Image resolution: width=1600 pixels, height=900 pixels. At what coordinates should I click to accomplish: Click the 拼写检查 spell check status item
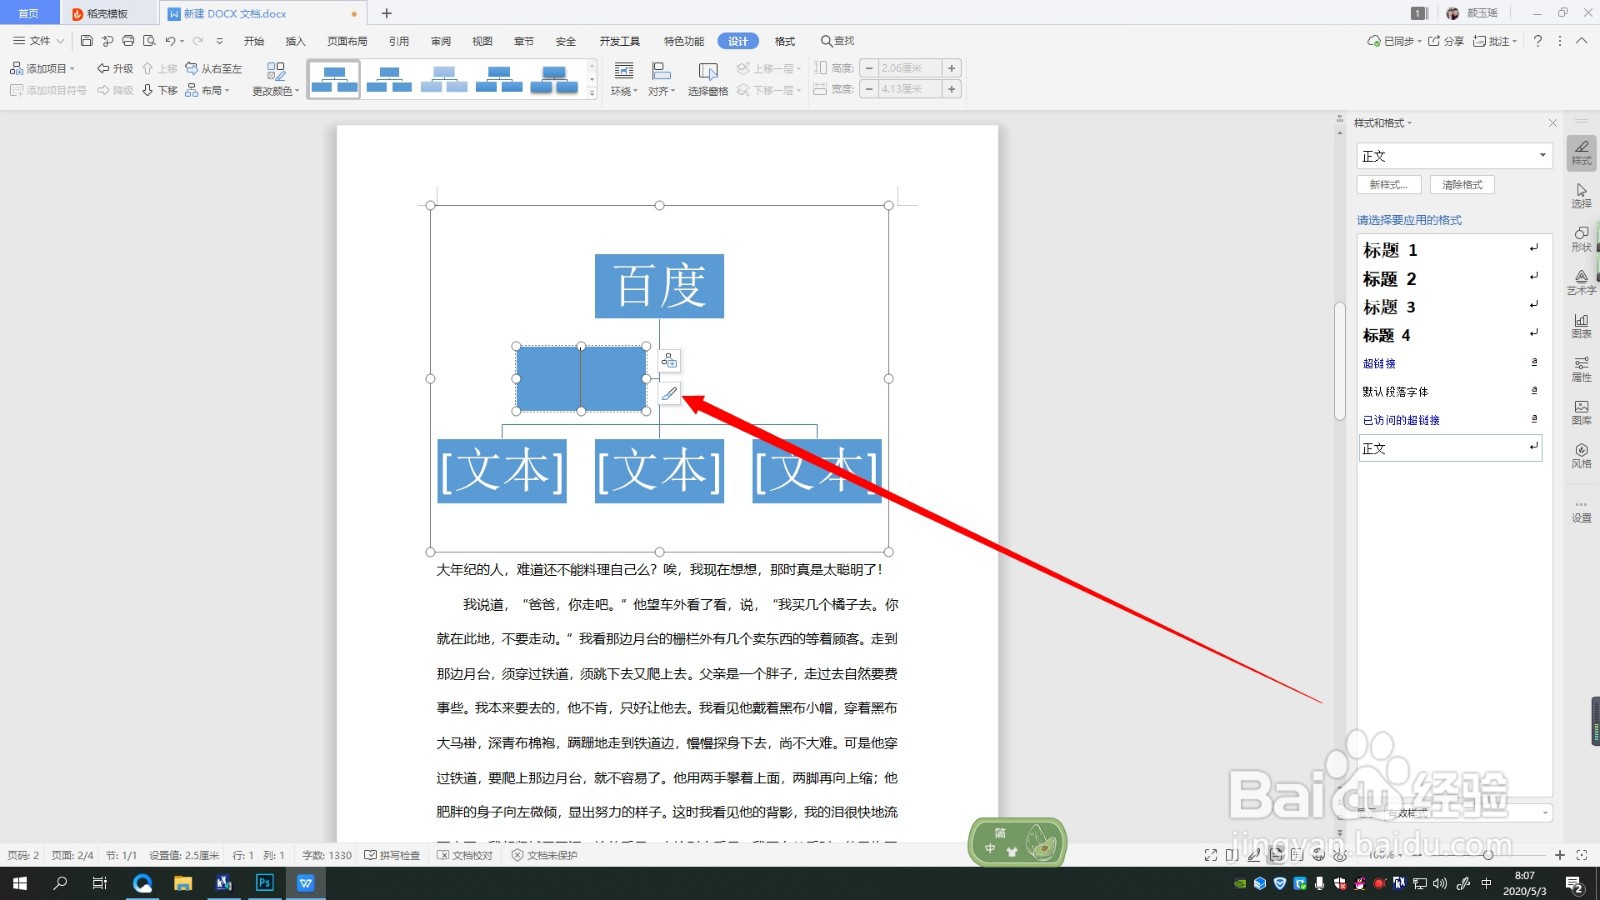click(392, 855)
